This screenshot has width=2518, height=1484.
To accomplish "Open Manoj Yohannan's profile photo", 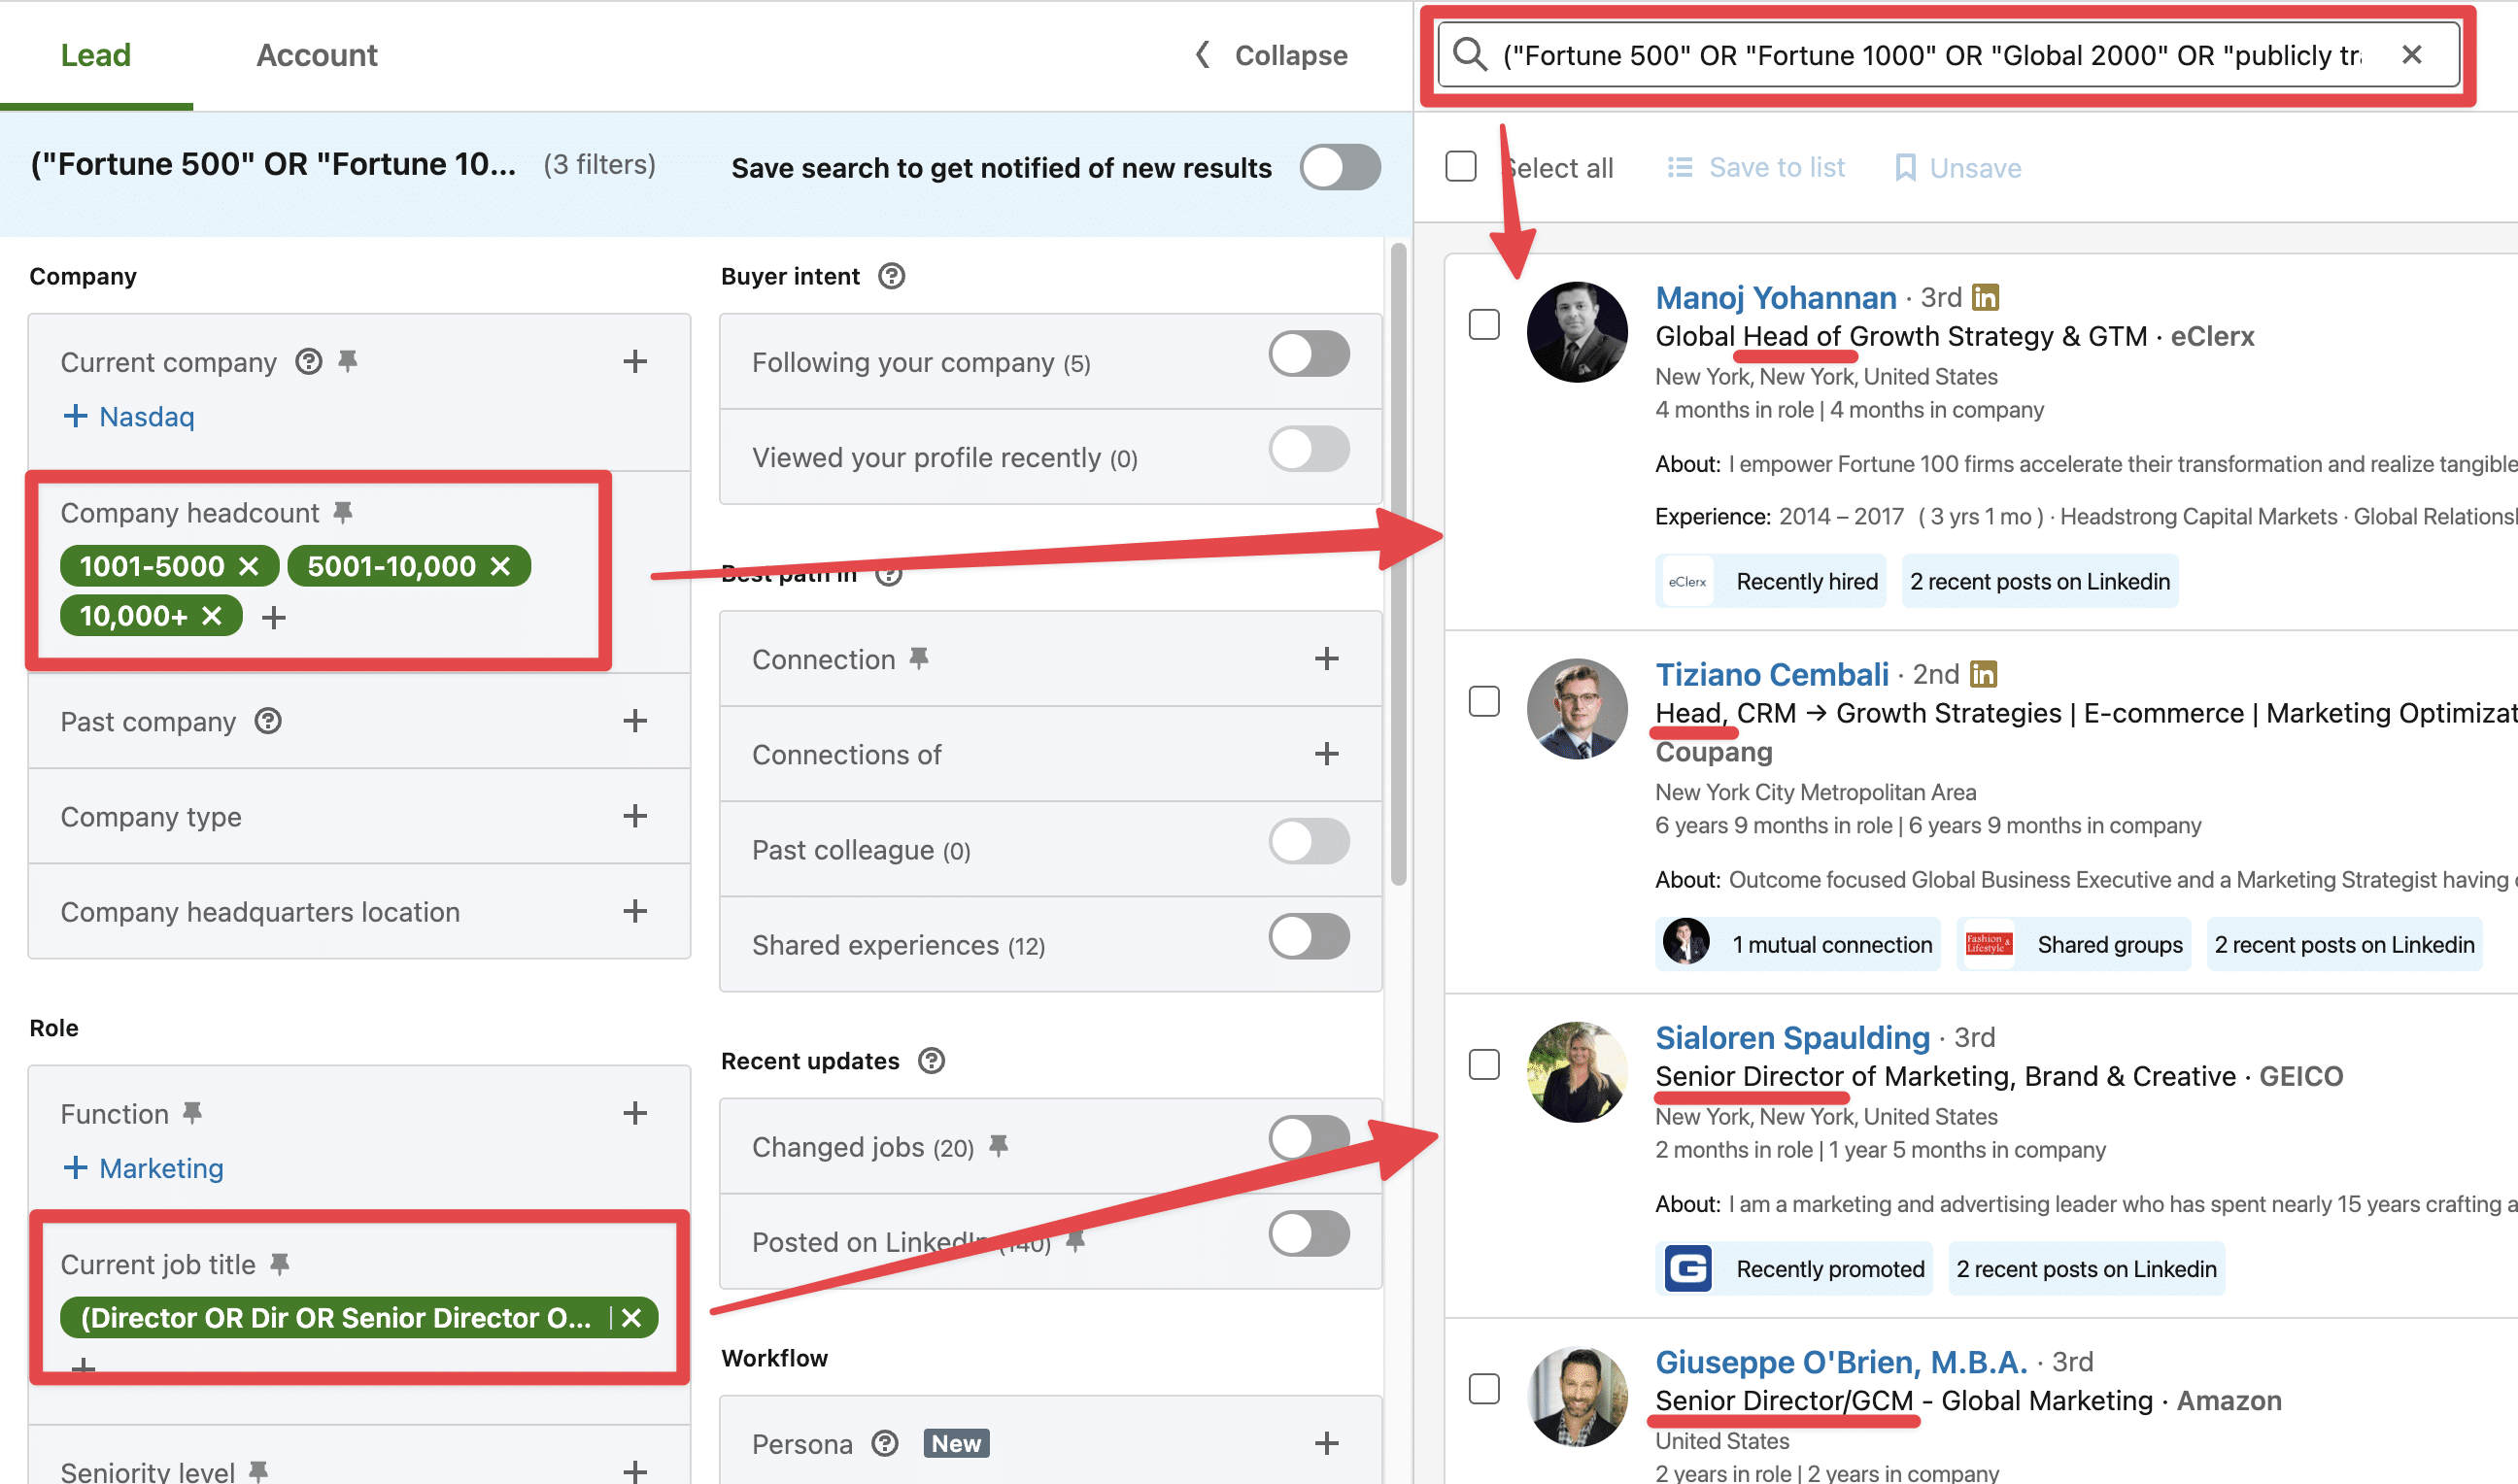I will [1576, 332].
